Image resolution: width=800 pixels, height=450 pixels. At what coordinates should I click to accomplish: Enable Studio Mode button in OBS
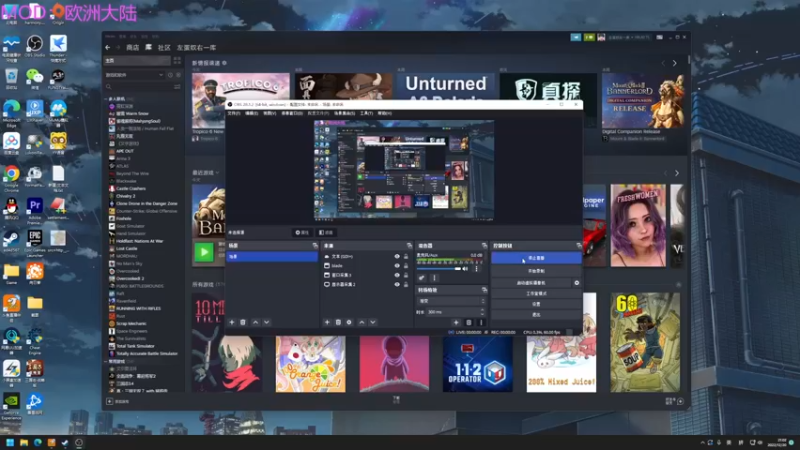(536, 293)
